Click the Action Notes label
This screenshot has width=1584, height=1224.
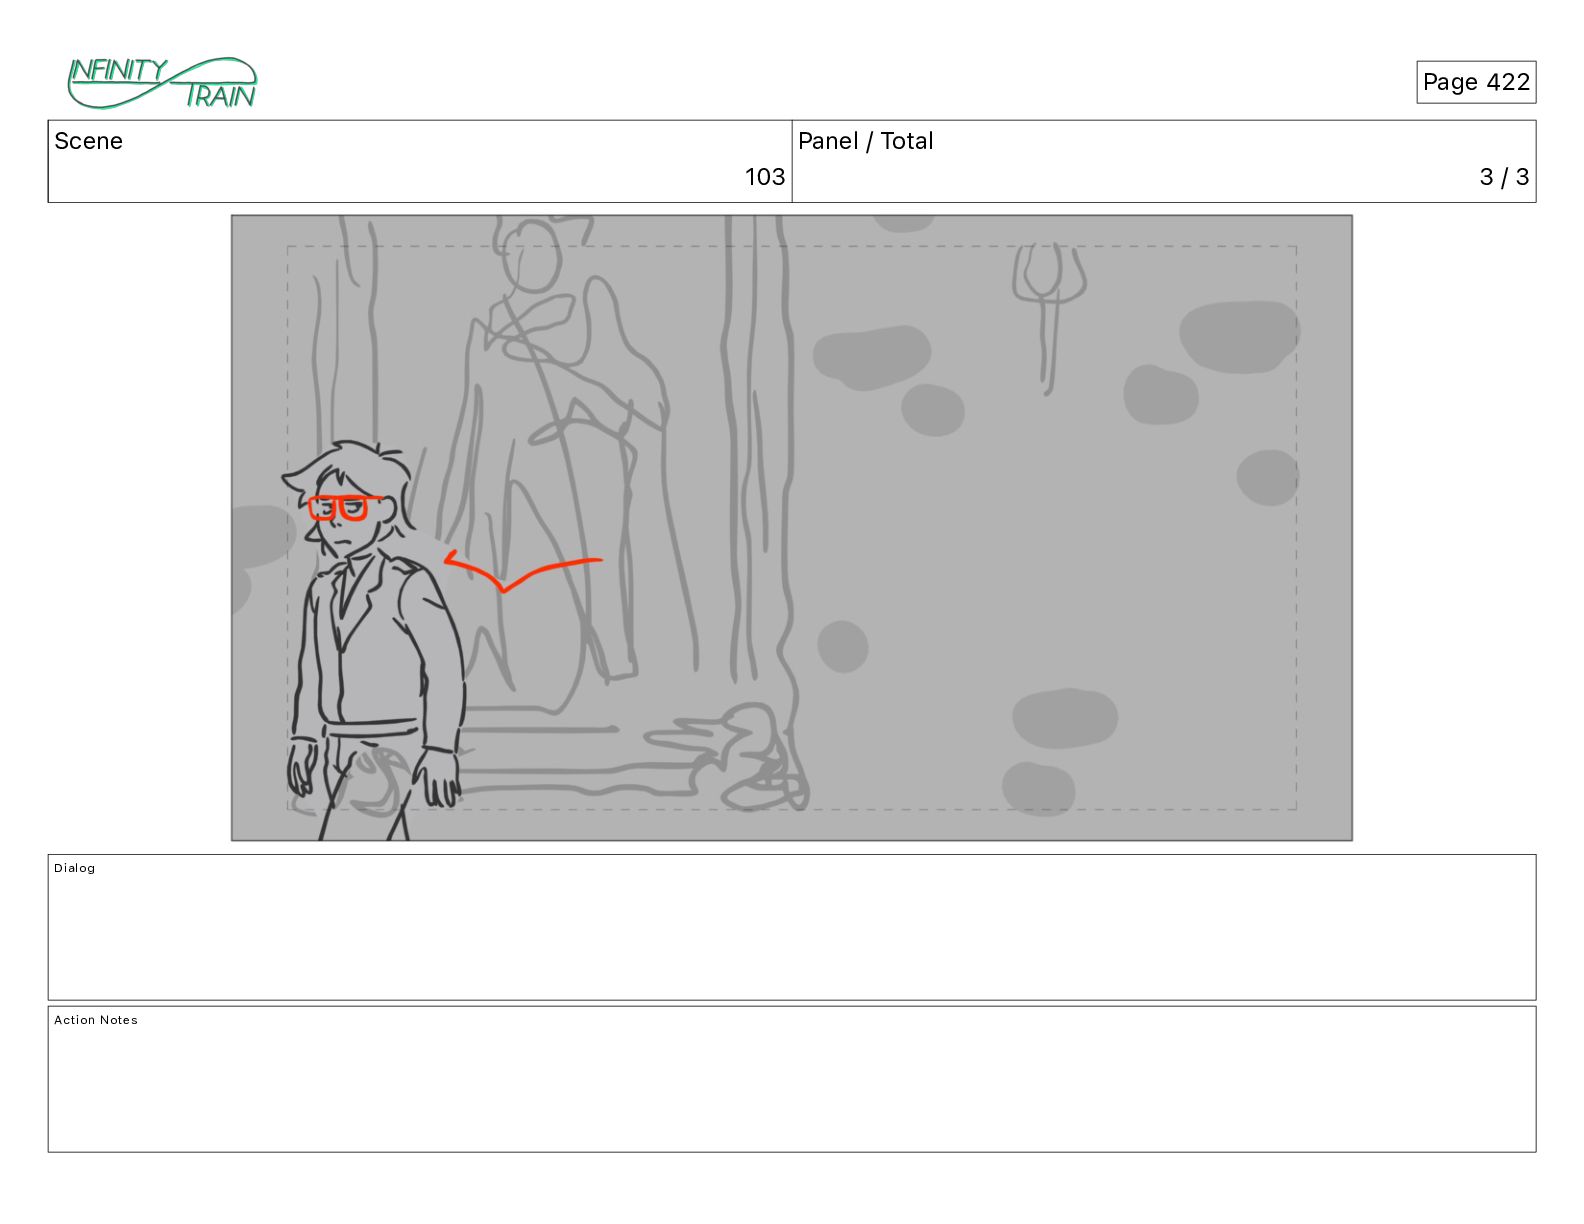click(x=96, y=1020)
